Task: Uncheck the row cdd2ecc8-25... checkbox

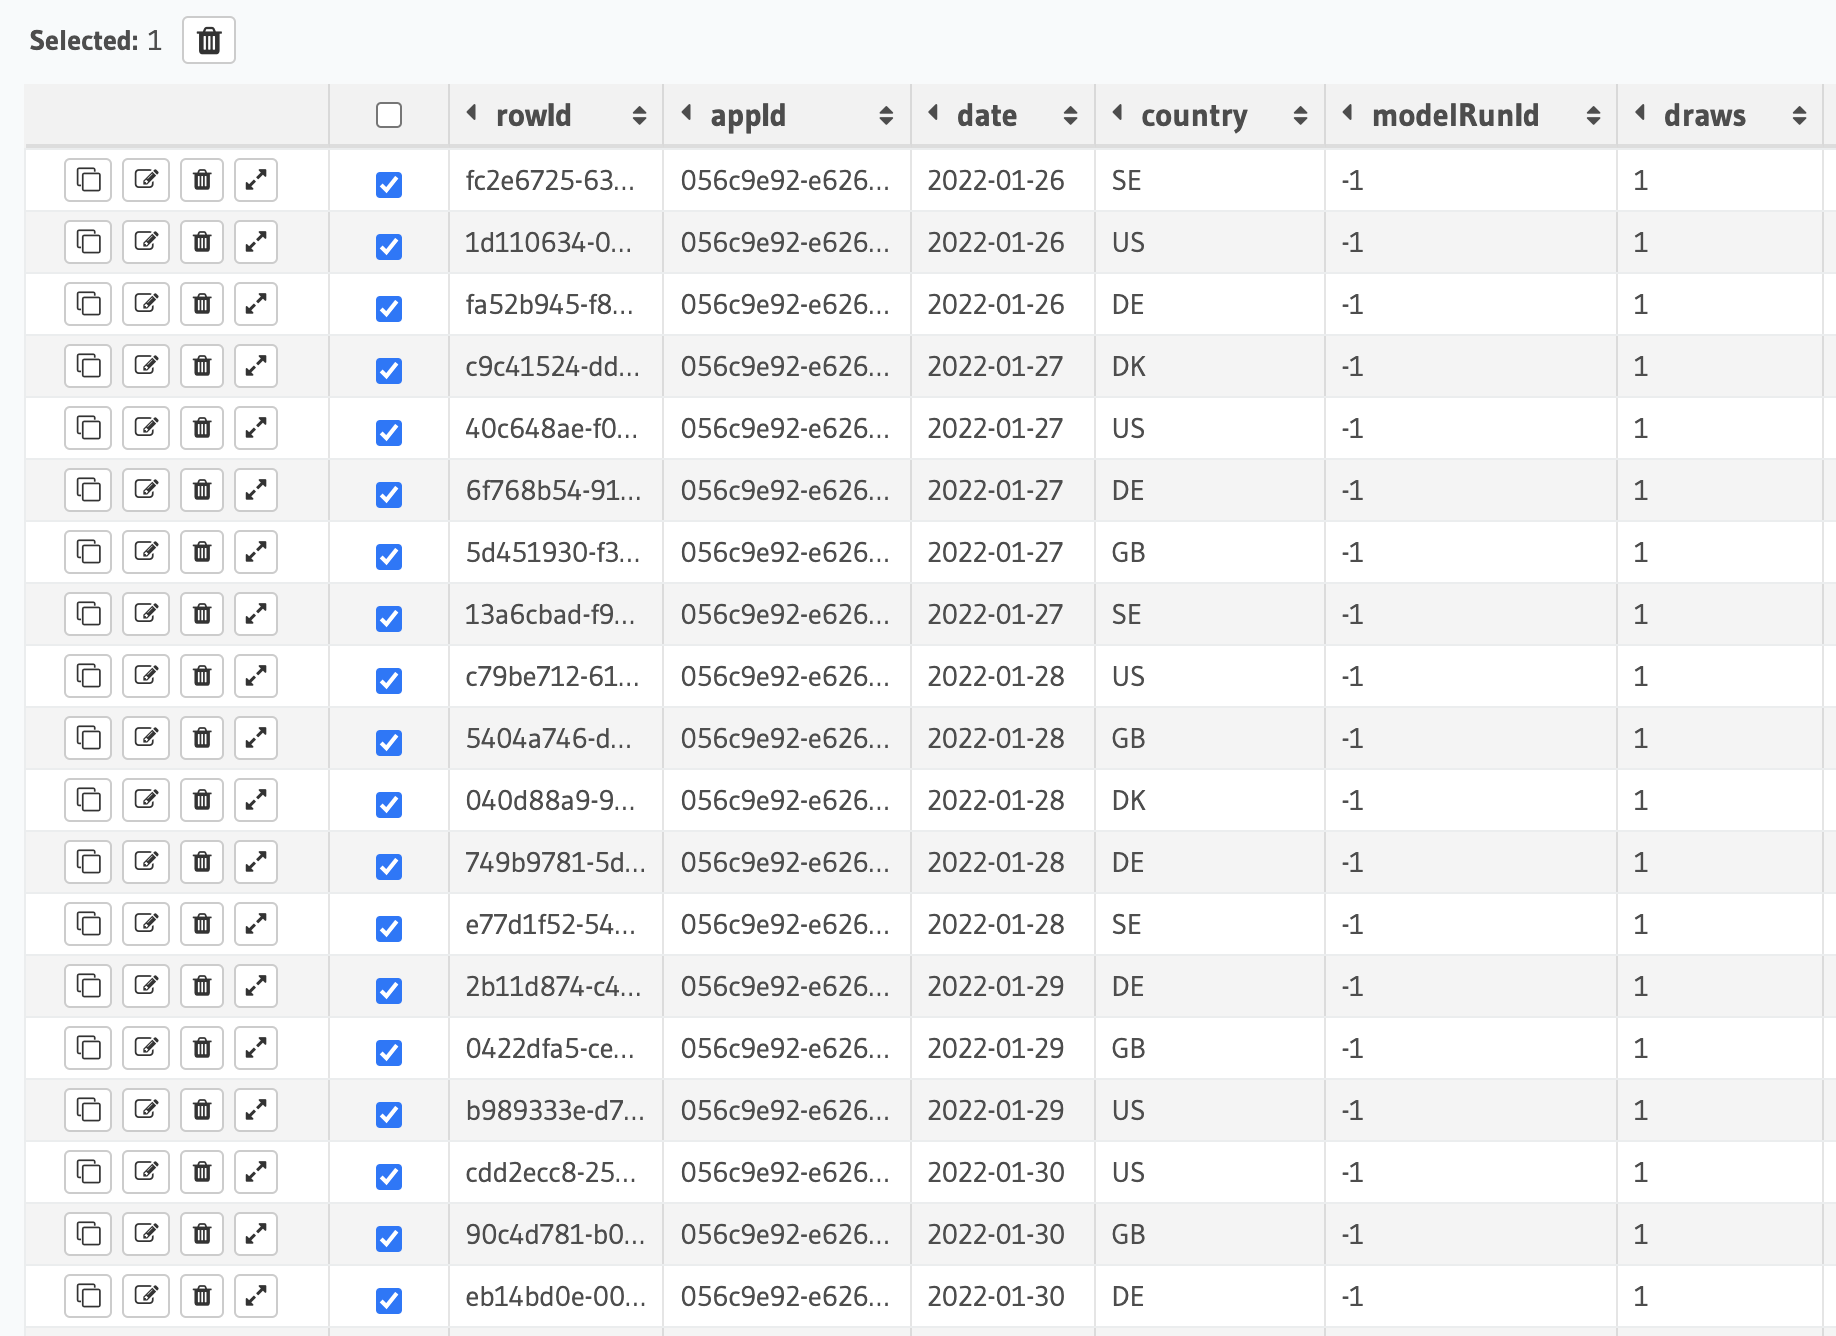Action: pyautogui.click(x=389, y=1176)
